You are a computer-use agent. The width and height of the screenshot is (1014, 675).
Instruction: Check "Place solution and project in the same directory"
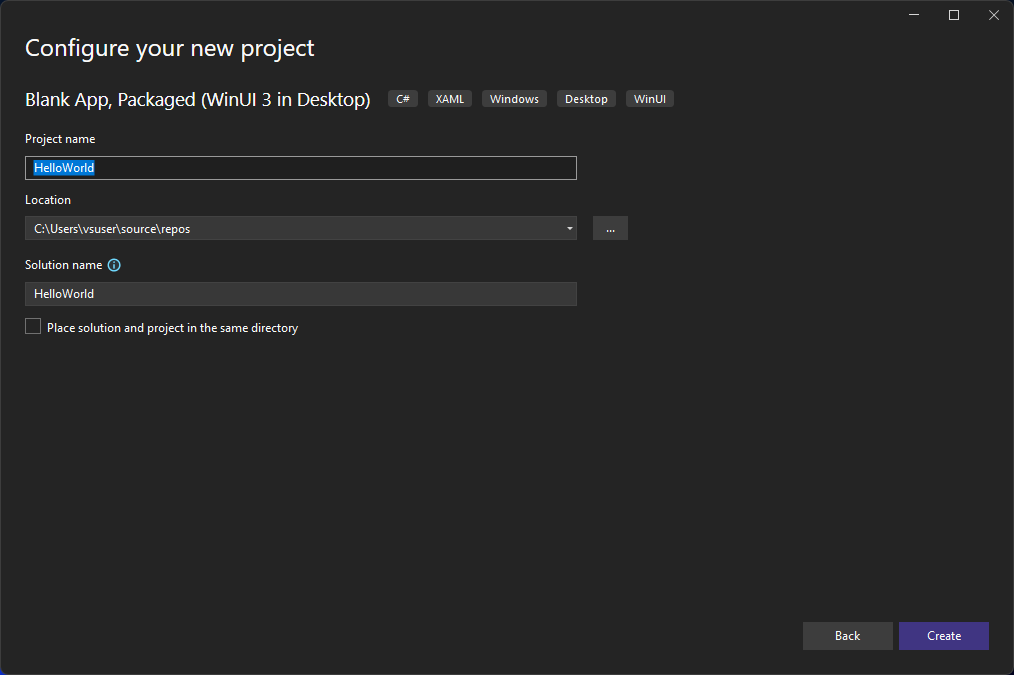(x=32, y=325)
